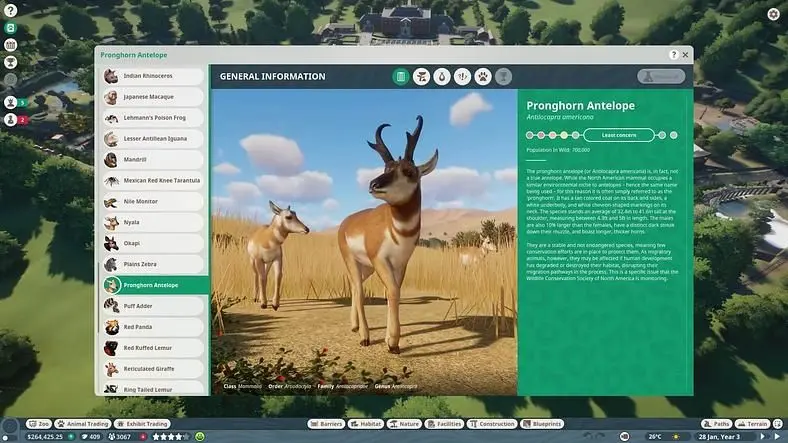Select Ring Tailed Lemur in the list

pyautogui.click(x=153, y=389)
